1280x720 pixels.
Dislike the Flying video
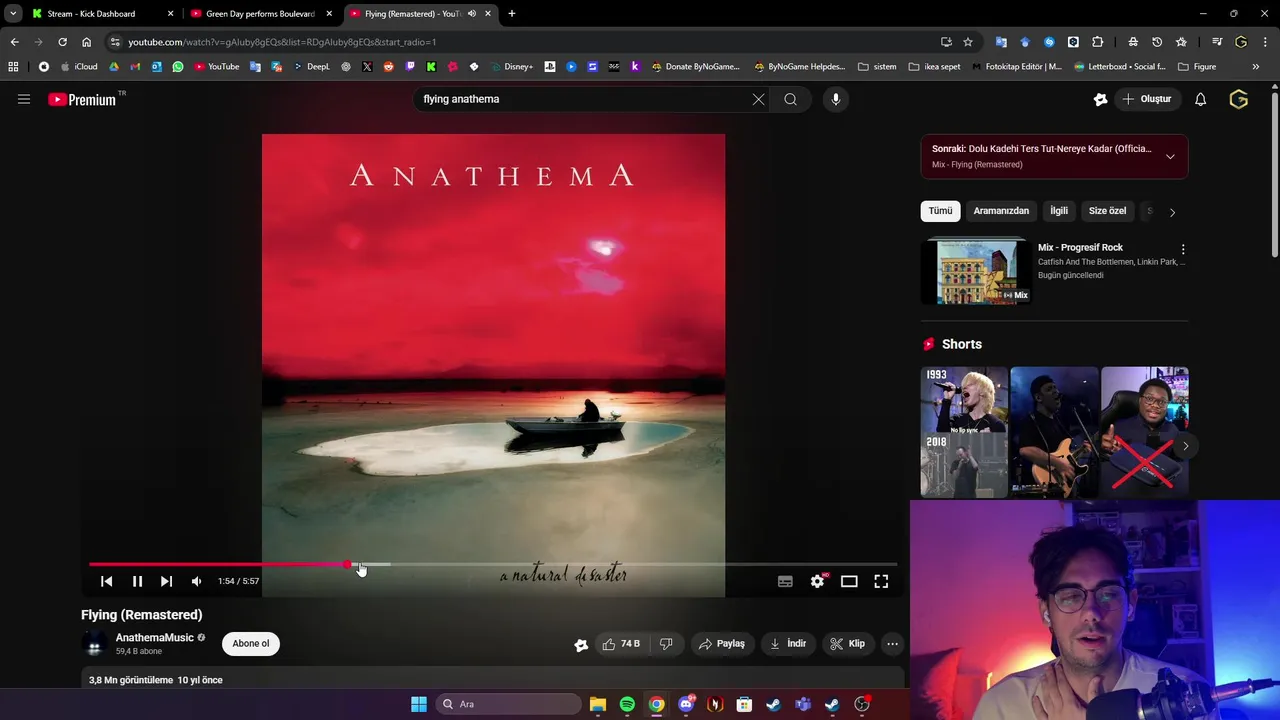[666, 644]
